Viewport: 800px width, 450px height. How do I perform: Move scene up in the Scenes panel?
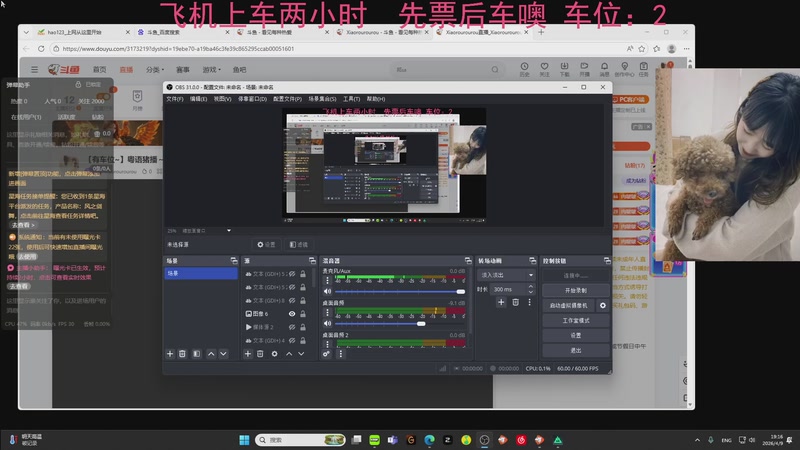[211, 354]
